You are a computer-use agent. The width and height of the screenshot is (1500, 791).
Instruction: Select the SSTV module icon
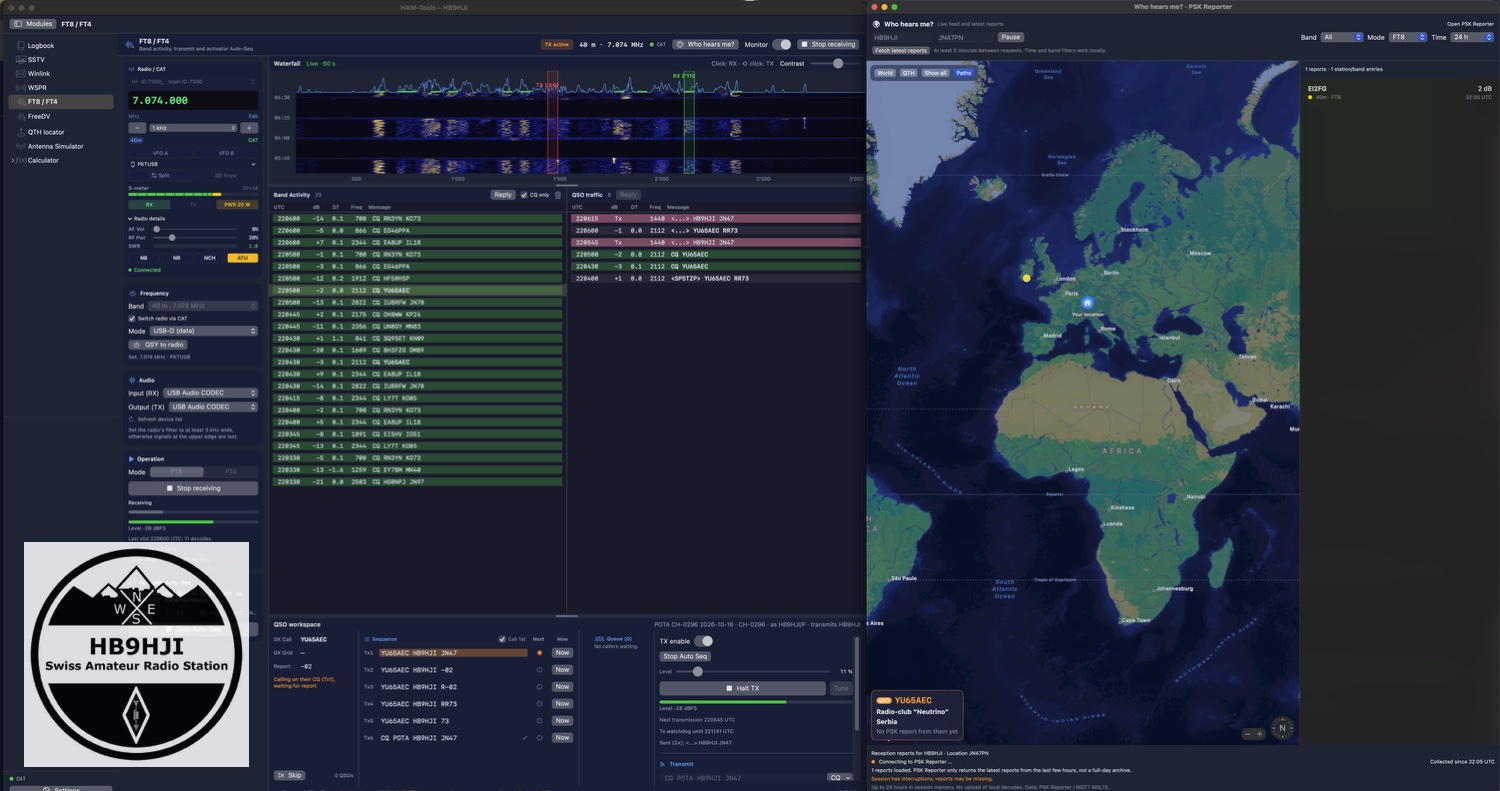[x=19, y=59]
